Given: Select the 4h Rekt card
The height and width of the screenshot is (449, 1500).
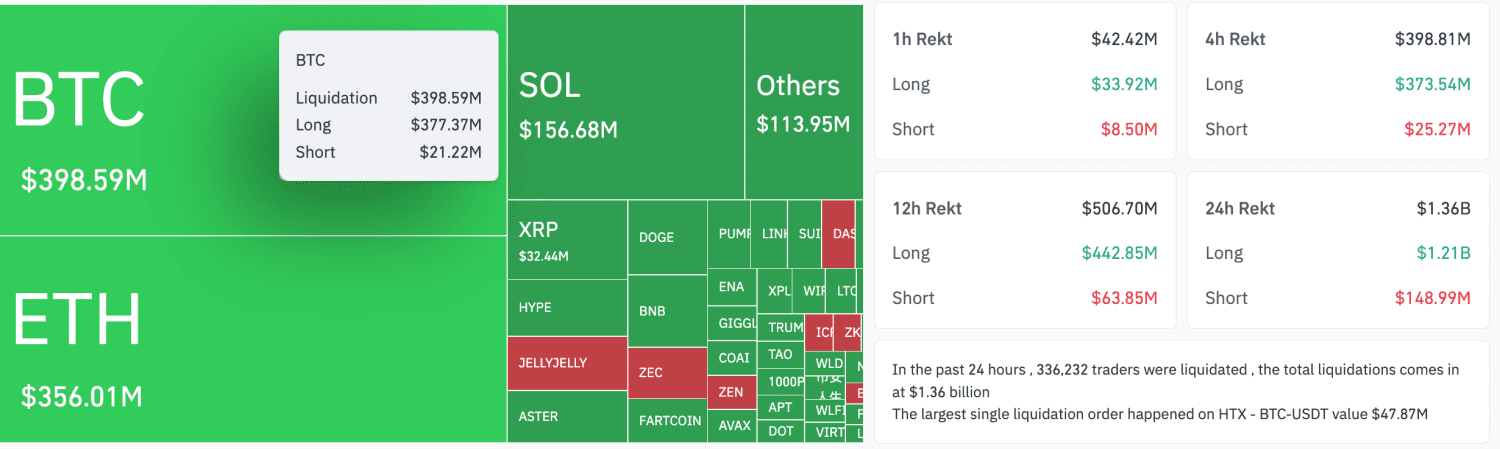Looking at the screenshot, I should pos(1337,82).
